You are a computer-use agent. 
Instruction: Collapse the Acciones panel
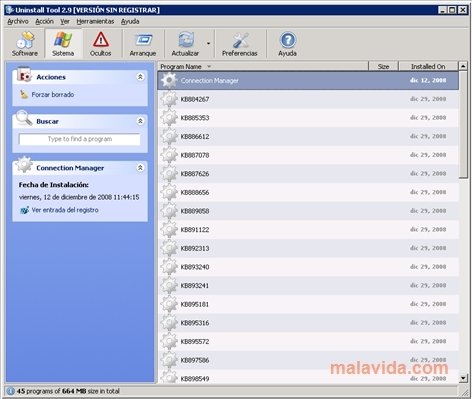(140, 77)
